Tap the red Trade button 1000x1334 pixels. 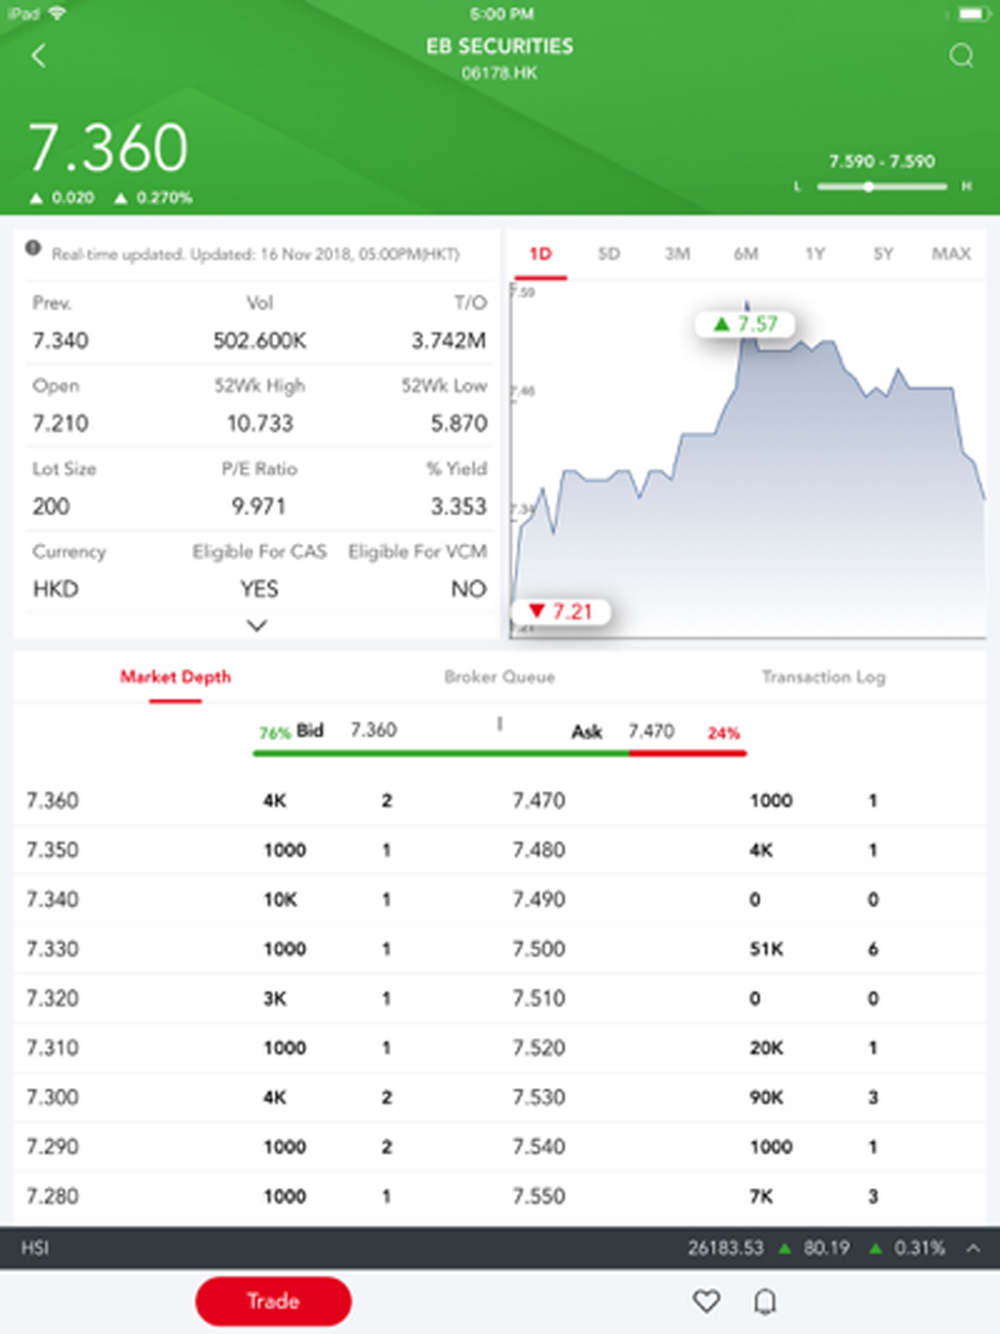tap(273, 1301)
